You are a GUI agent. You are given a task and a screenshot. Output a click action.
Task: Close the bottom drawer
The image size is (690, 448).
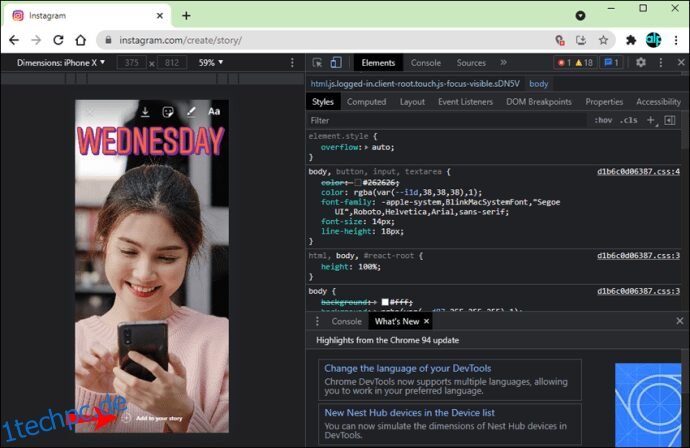[679, 321]
